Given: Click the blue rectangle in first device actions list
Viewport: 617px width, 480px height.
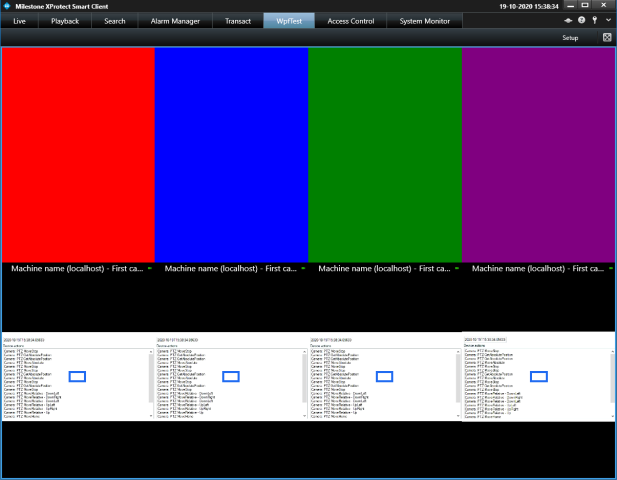Looking at the screenshot, I should (x=77, y=376).
